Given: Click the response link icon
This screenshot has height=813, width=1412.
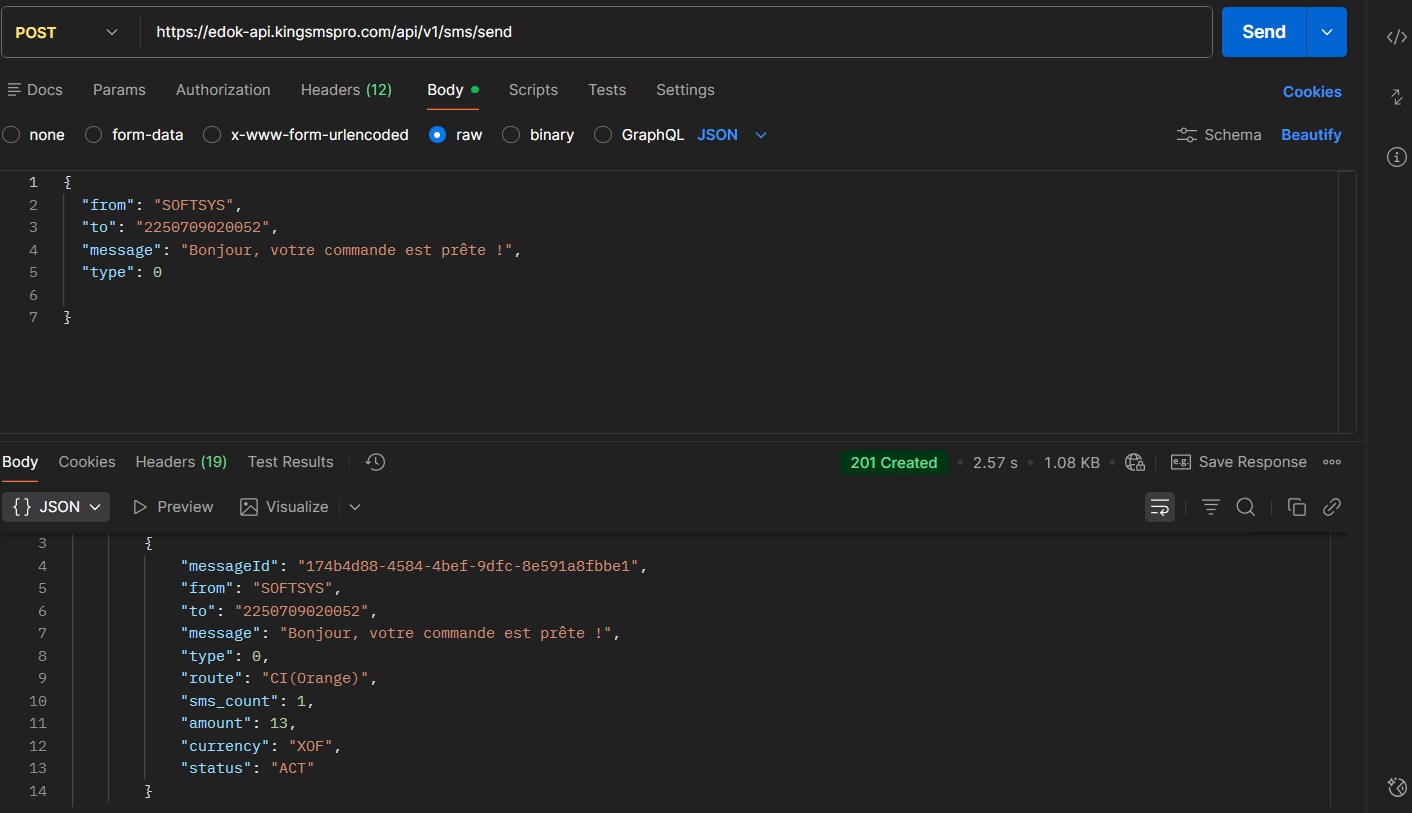Looking at the screenshot, I should pyautogui.click(x=1331, y=507).
